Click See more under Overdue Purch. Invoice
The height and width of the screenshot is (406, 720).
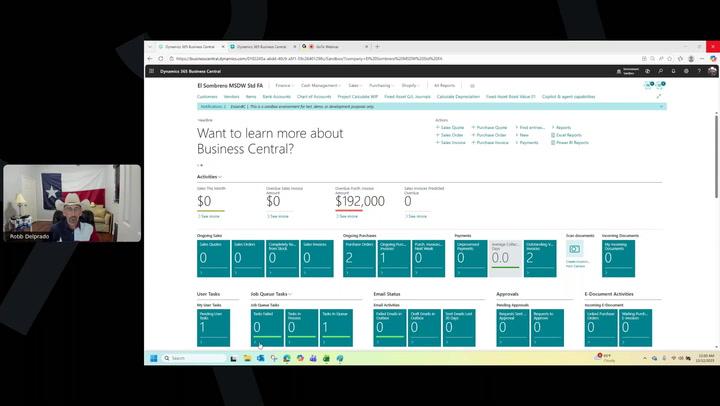(348, 216)
